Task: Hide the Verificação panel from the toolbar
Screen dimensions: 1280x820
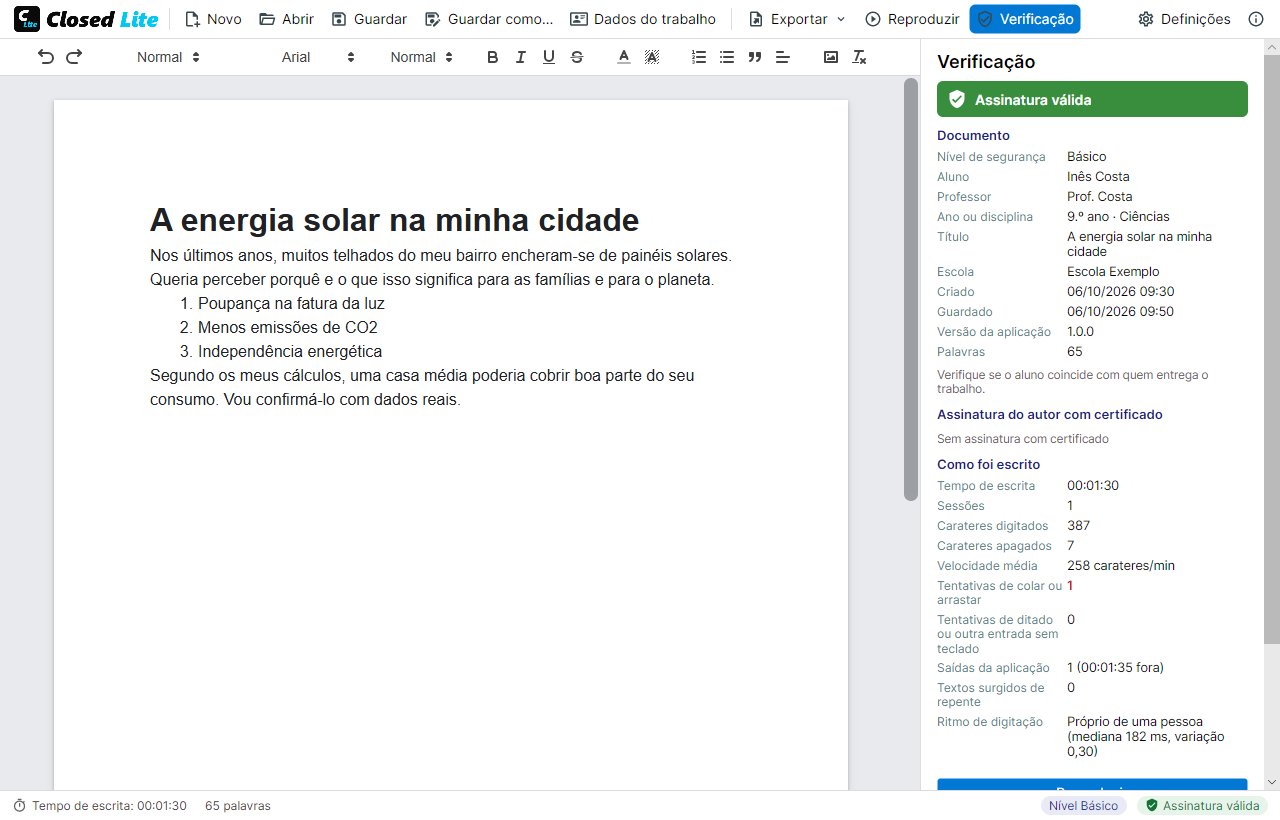Action: (1025, 19)
